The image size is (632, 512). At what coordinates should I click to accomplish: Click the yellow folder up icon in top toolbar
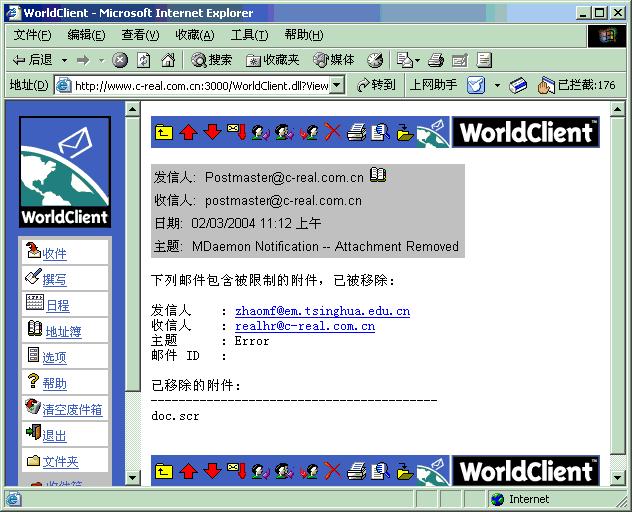coord(164,132)
